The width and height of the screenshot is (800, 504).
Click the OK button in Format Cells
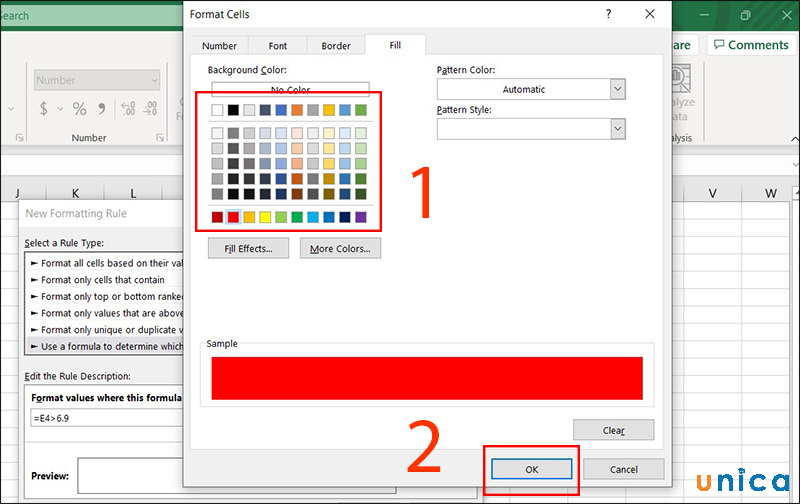pyautogui.click(x=530, y=469)
